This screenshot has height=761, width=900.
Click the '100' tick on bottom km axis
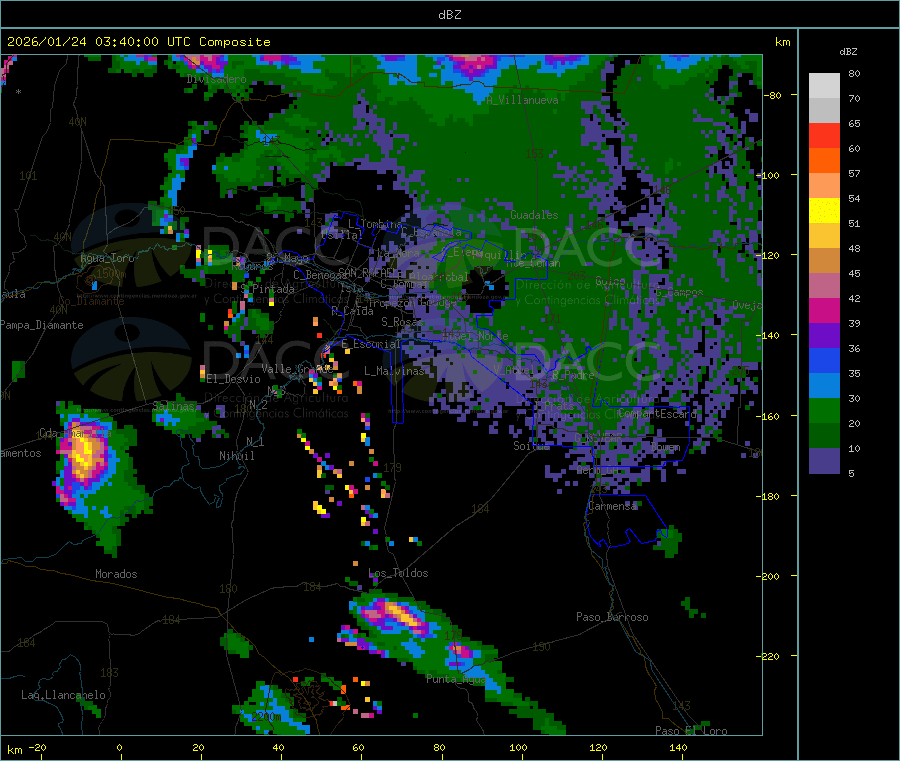(518, 748)
